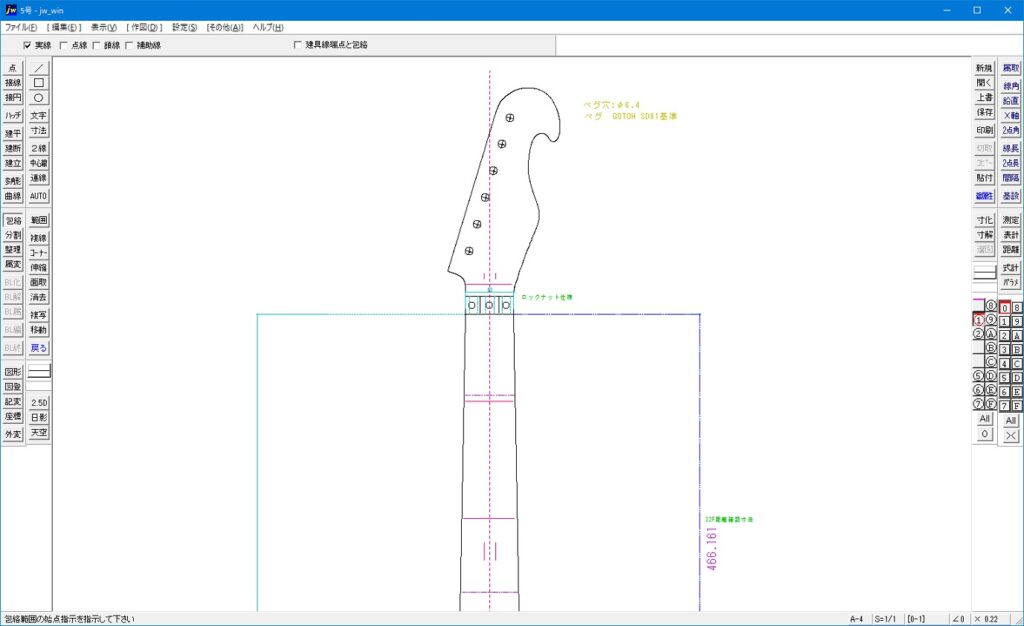Uncheck the 実線 solid line checkbox

pos(29,45)
